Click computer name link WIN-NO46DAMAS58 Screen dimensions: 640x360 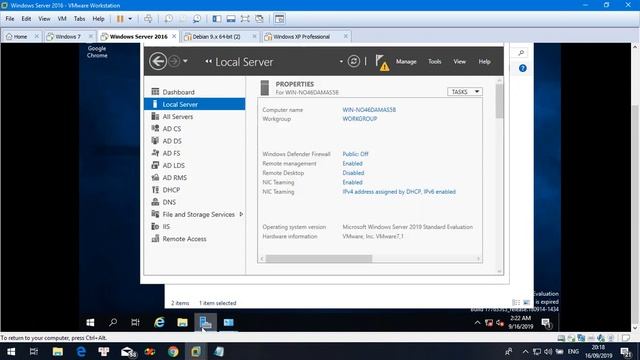[x=369, y=110]
